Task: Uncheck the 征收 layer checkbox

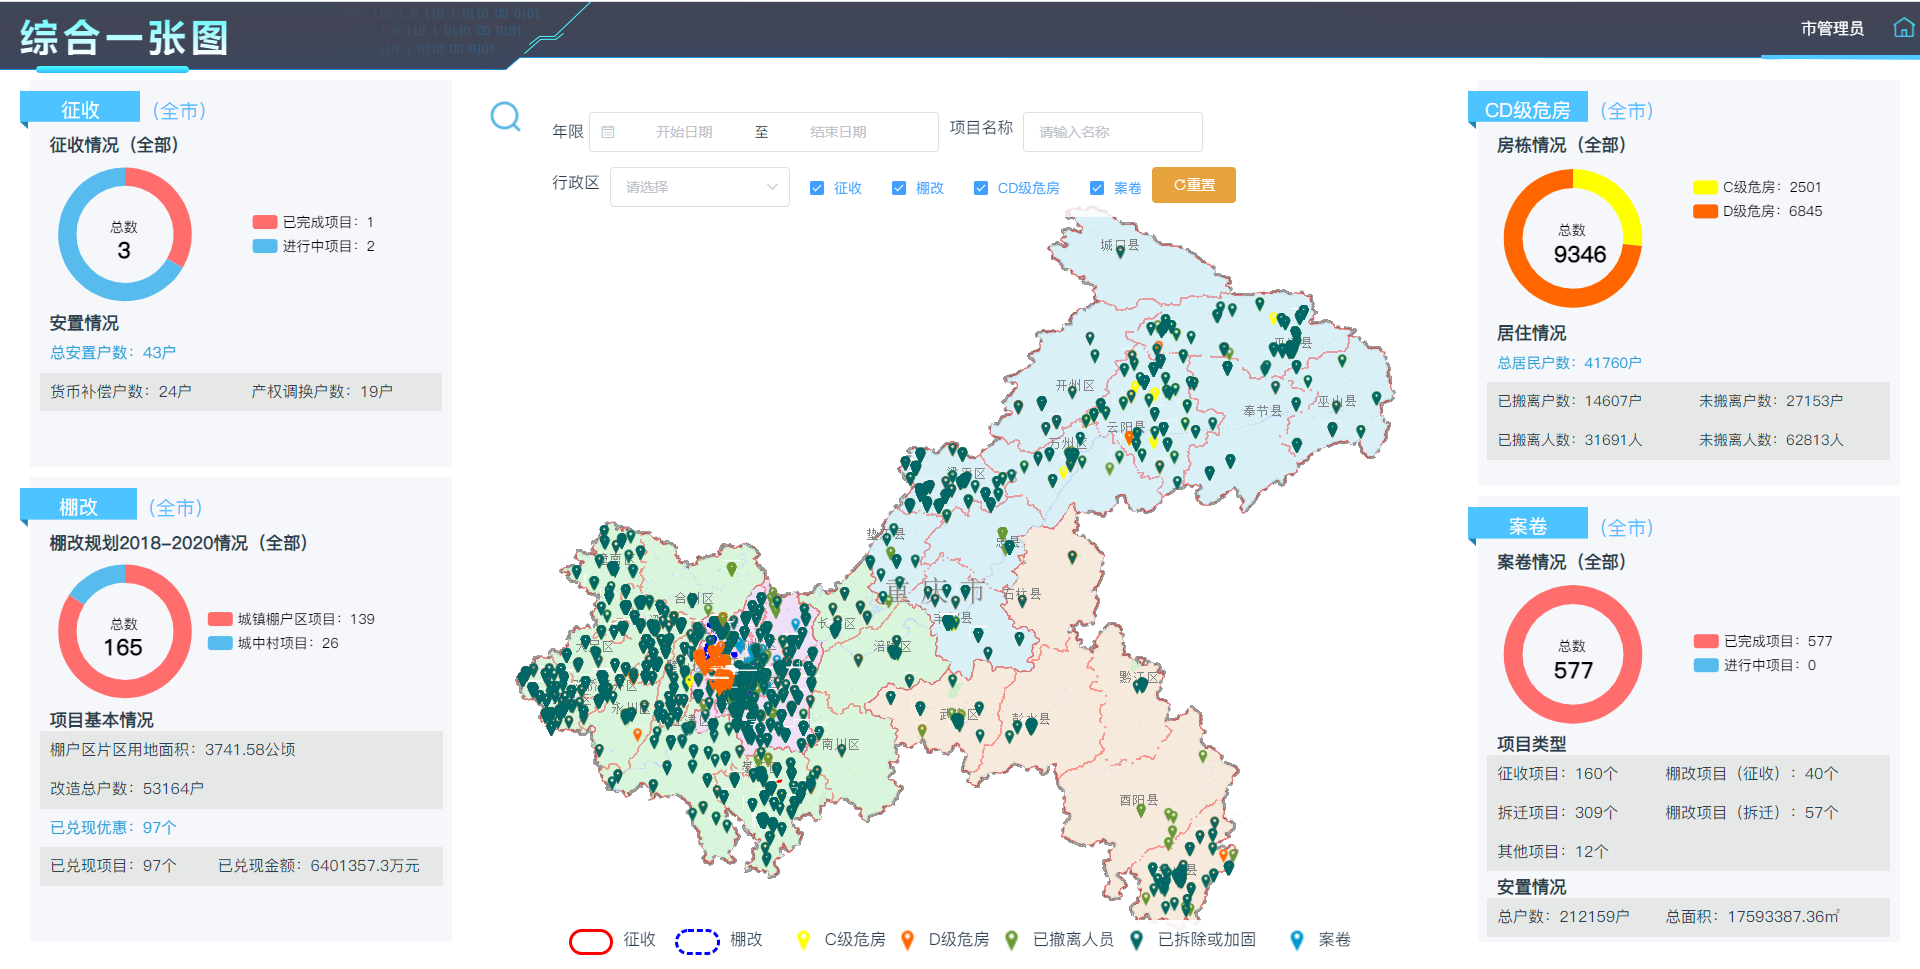Action: (817, 188)
